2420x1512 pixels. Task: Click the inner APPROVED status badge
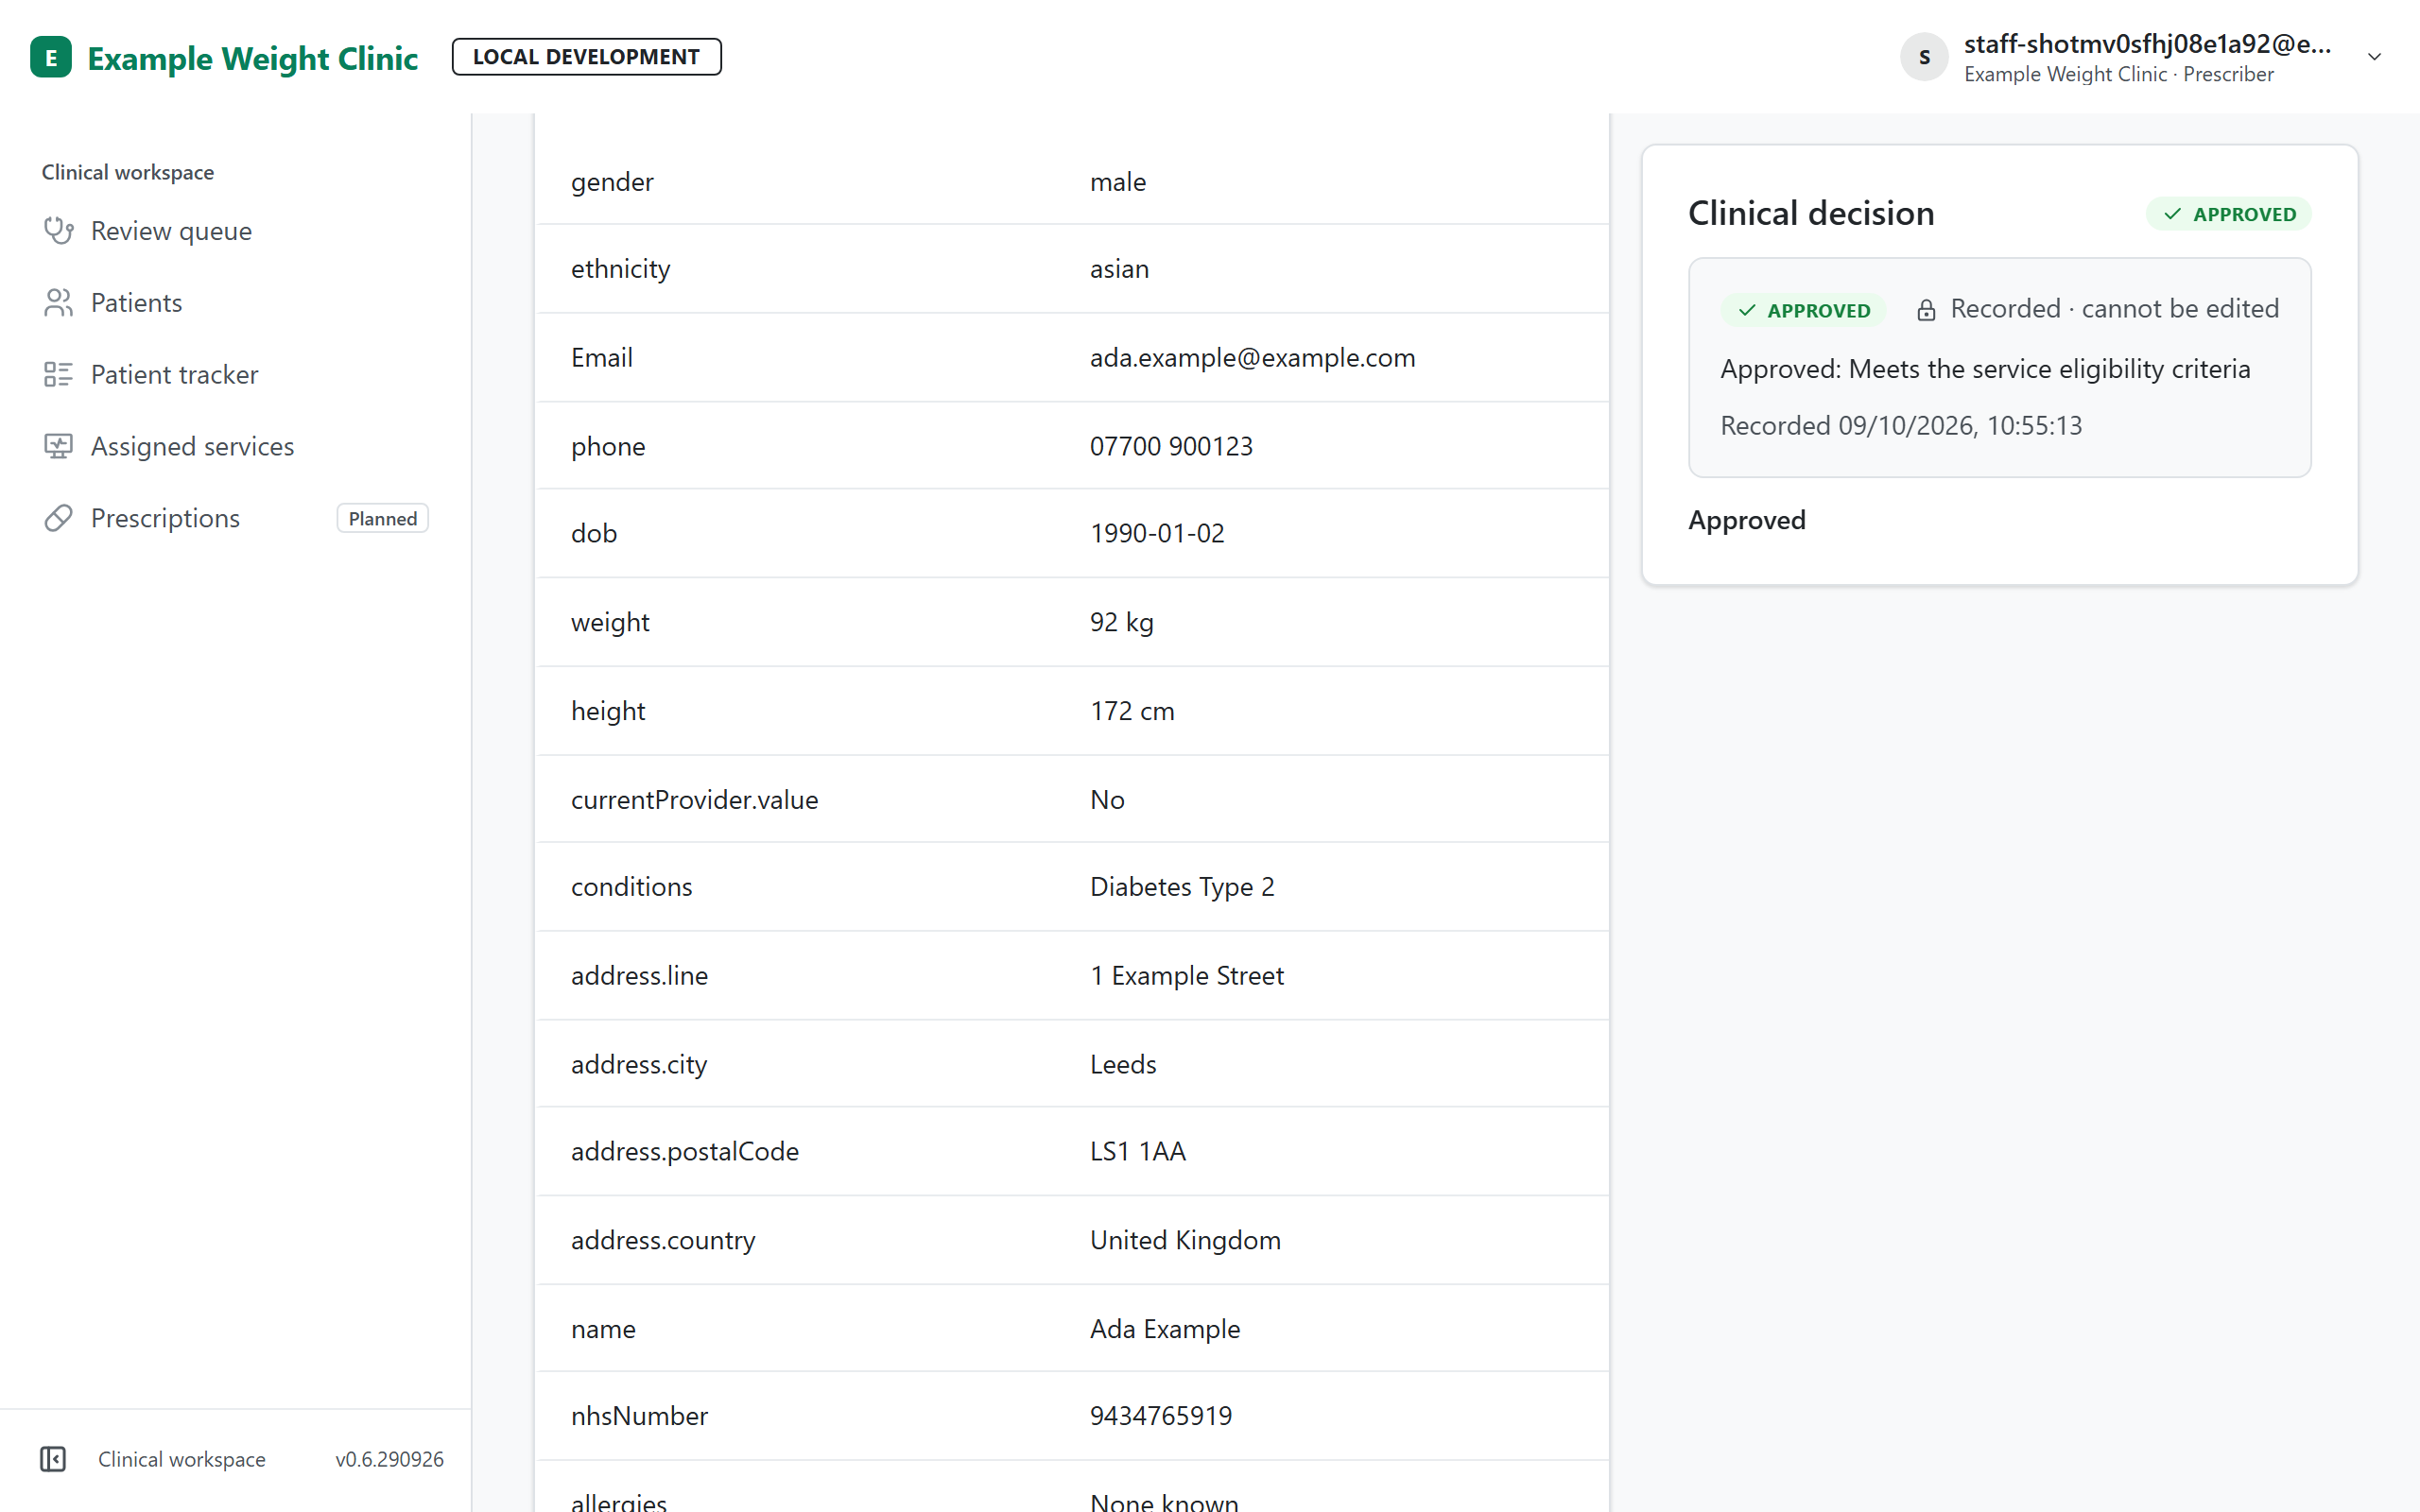pos(1805,310)
